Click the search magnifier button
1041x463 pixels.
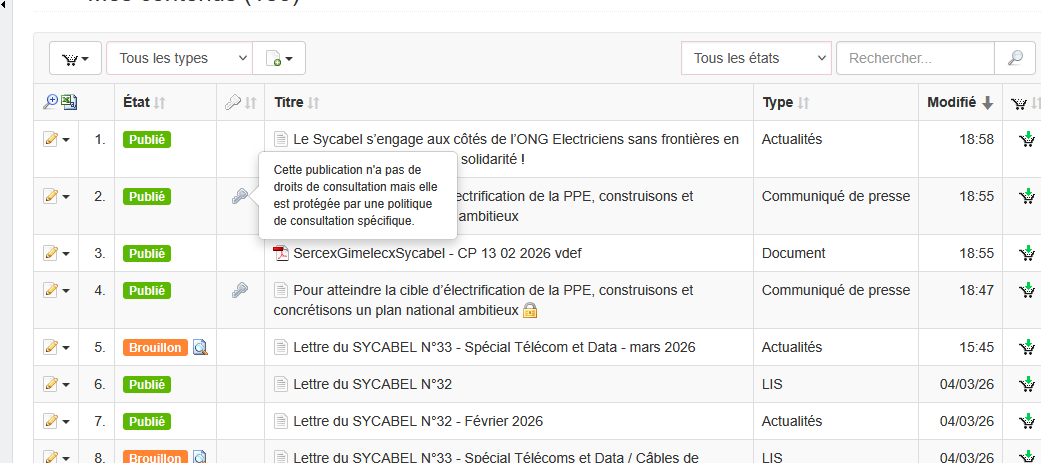coord(1015,58)
